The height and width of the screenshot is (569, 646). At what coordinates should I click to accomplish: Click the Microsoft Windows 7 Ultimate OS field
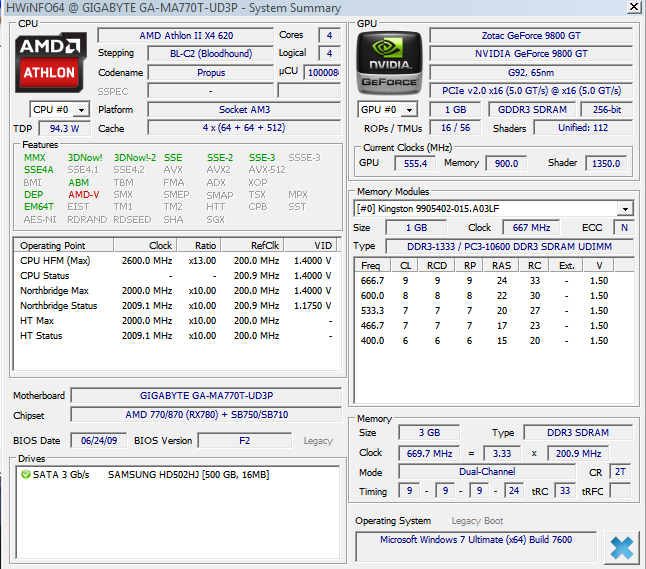[x=476, y=547]
